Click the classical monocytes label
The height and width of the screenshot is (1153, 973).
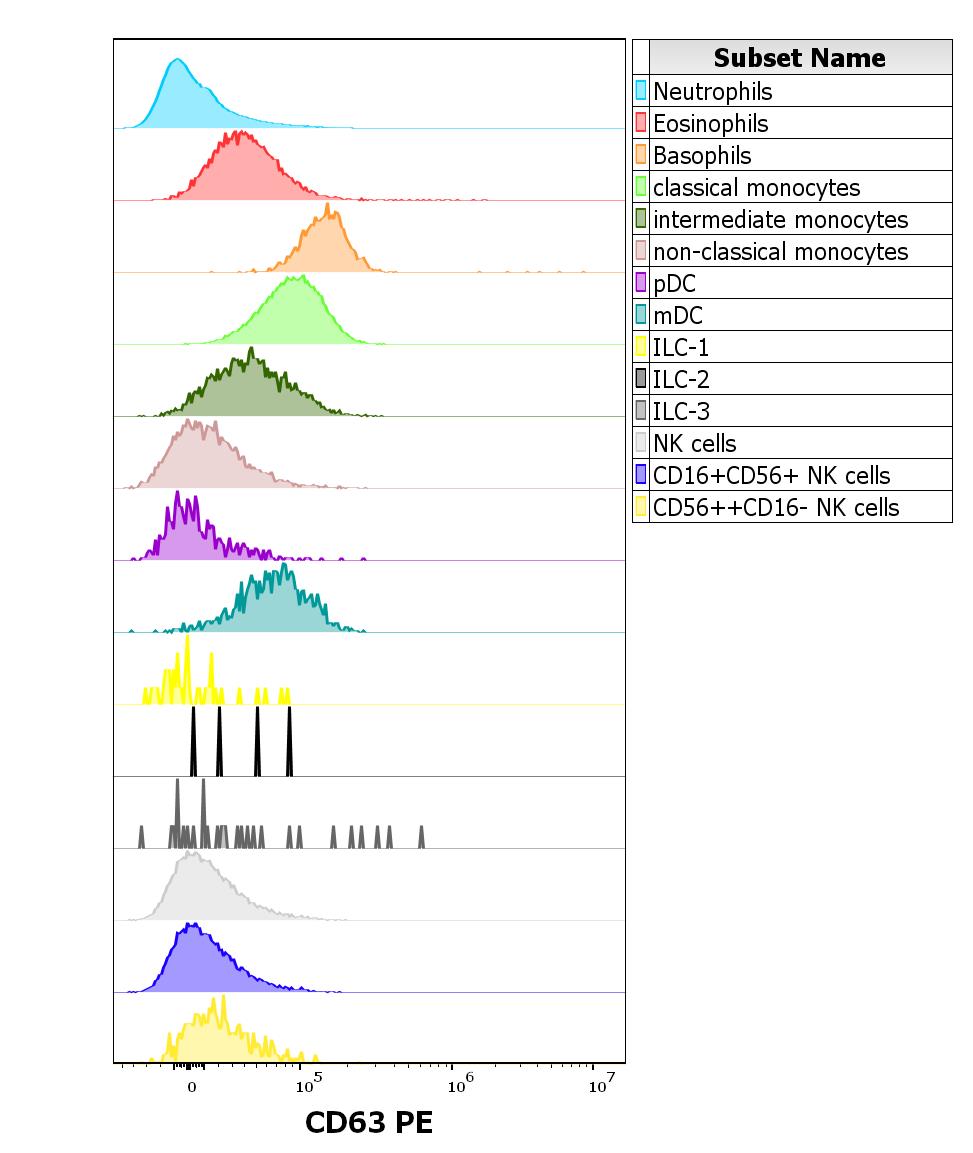757,188
